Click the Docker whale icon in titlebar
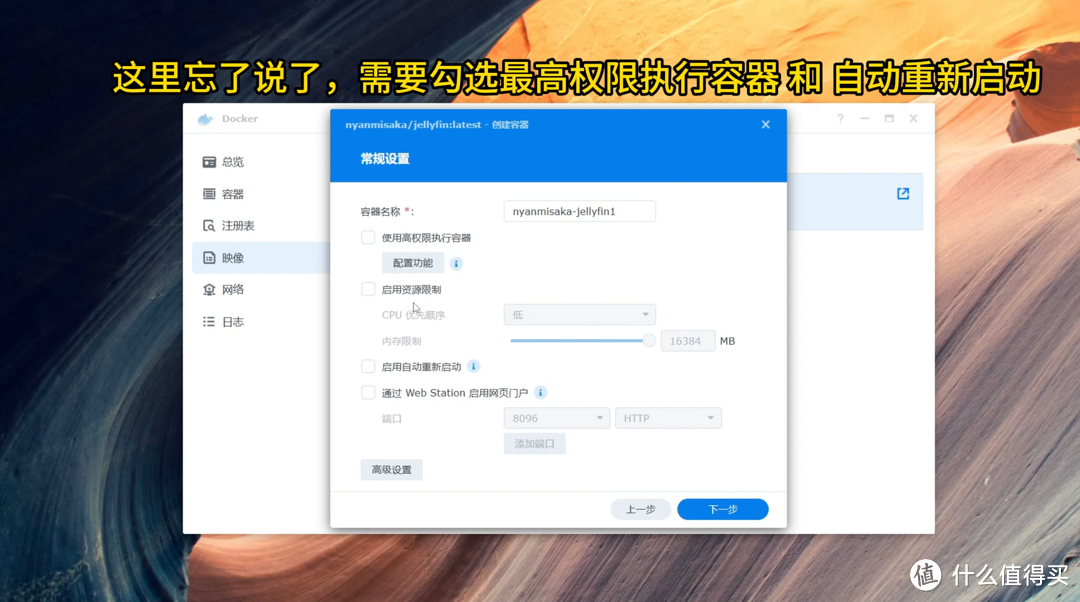1080x602 pixels. coord(207,118)
